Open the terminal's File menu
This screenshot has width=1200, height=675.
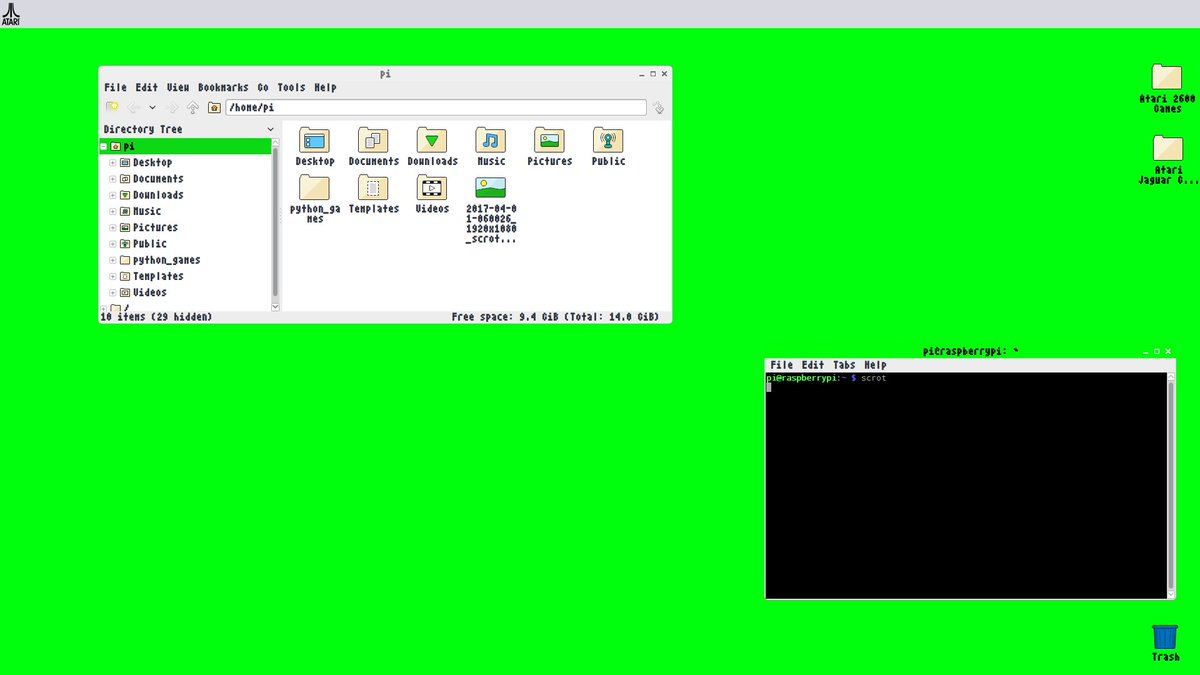tap(782, 365)
